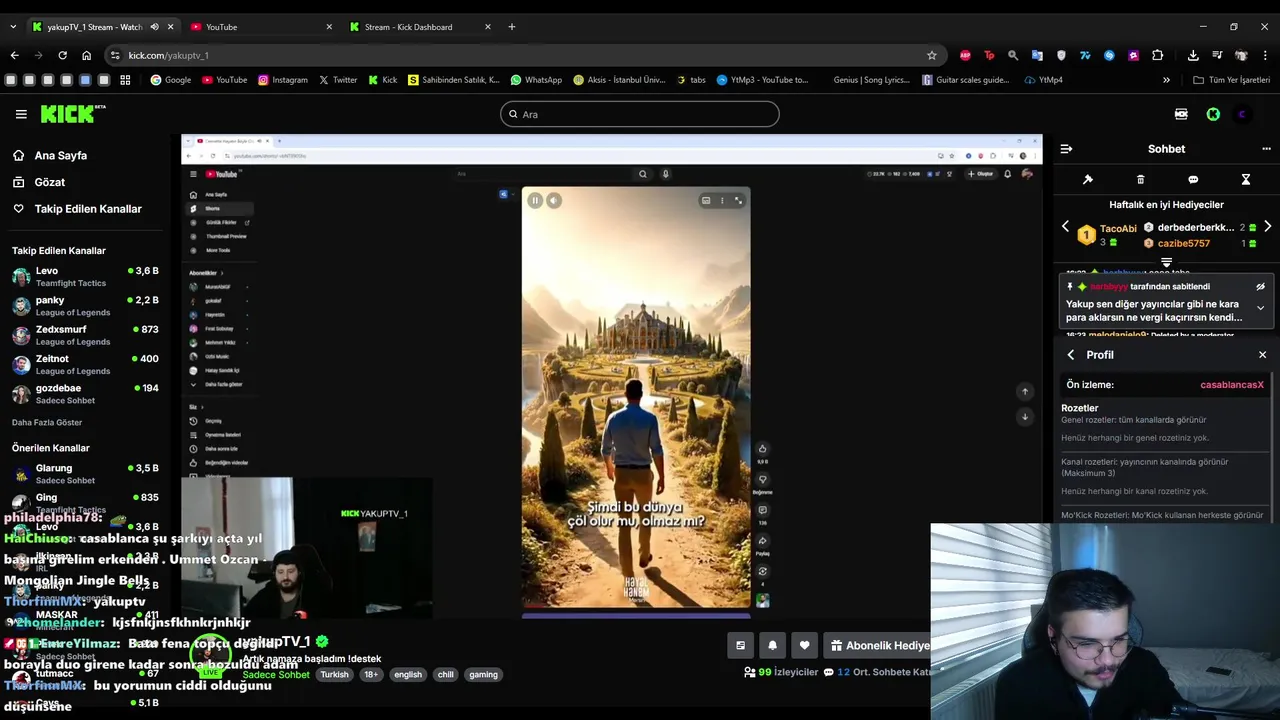The image size is (1280, 720).
Task: Collapse the Sohbet chat panel
Action: point(1066,149)
